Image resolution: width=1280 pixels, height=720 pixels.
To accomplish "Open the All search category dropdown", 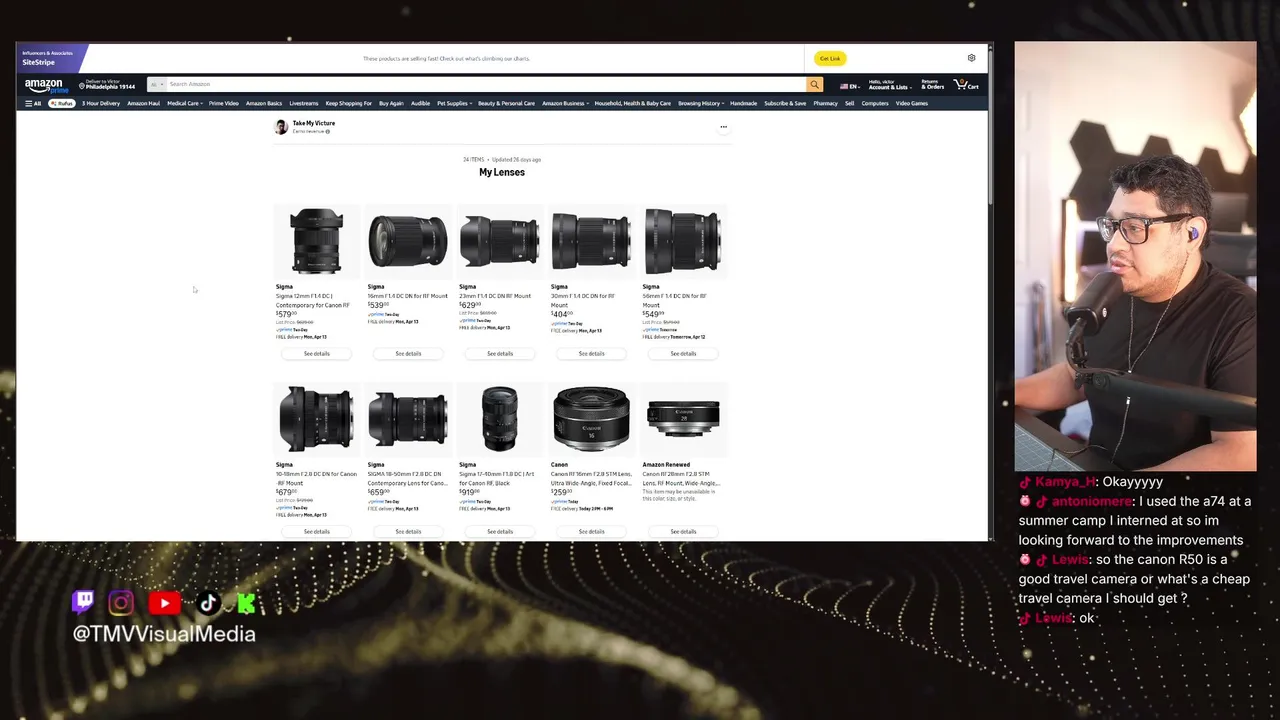I will tap(155, 84).
